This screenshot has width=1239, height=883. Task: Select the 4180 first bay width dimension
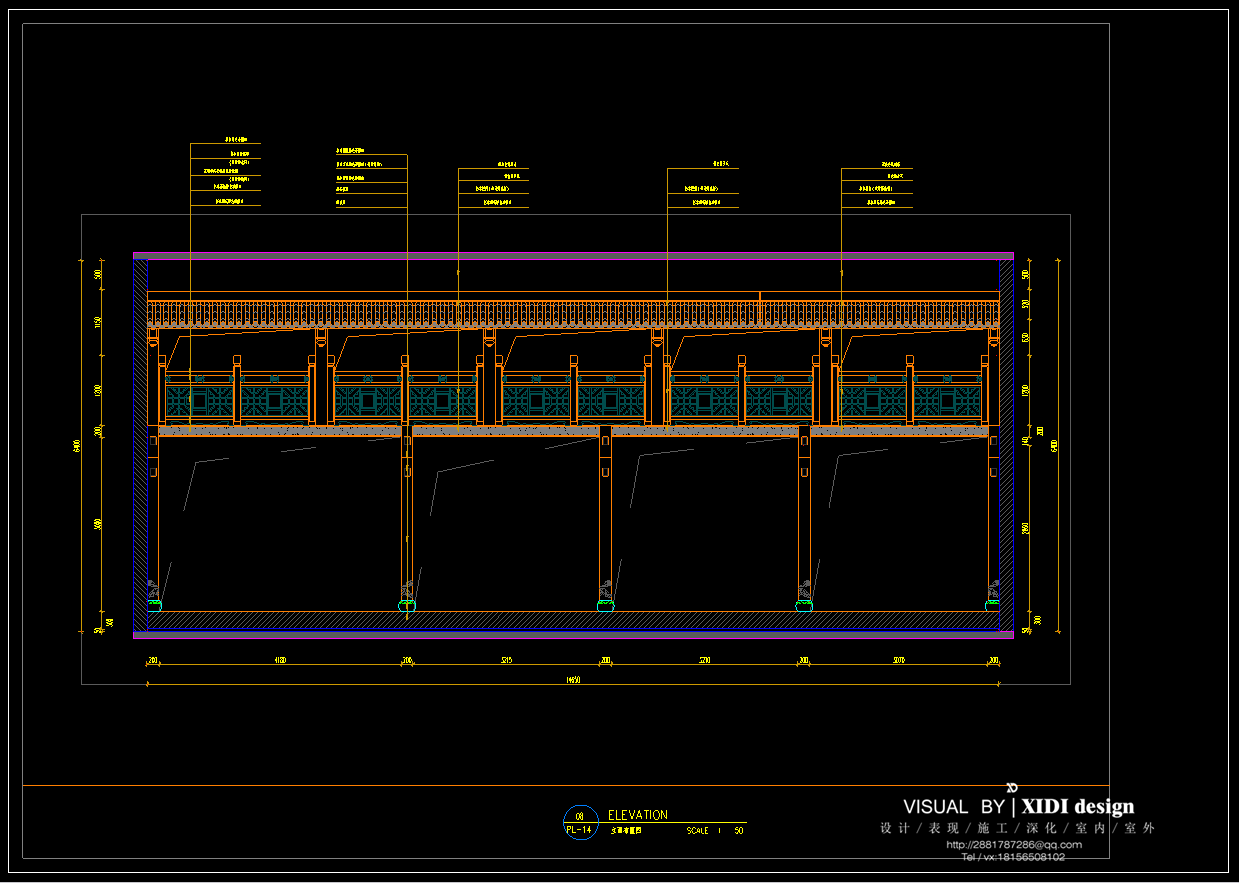[280, 661]
